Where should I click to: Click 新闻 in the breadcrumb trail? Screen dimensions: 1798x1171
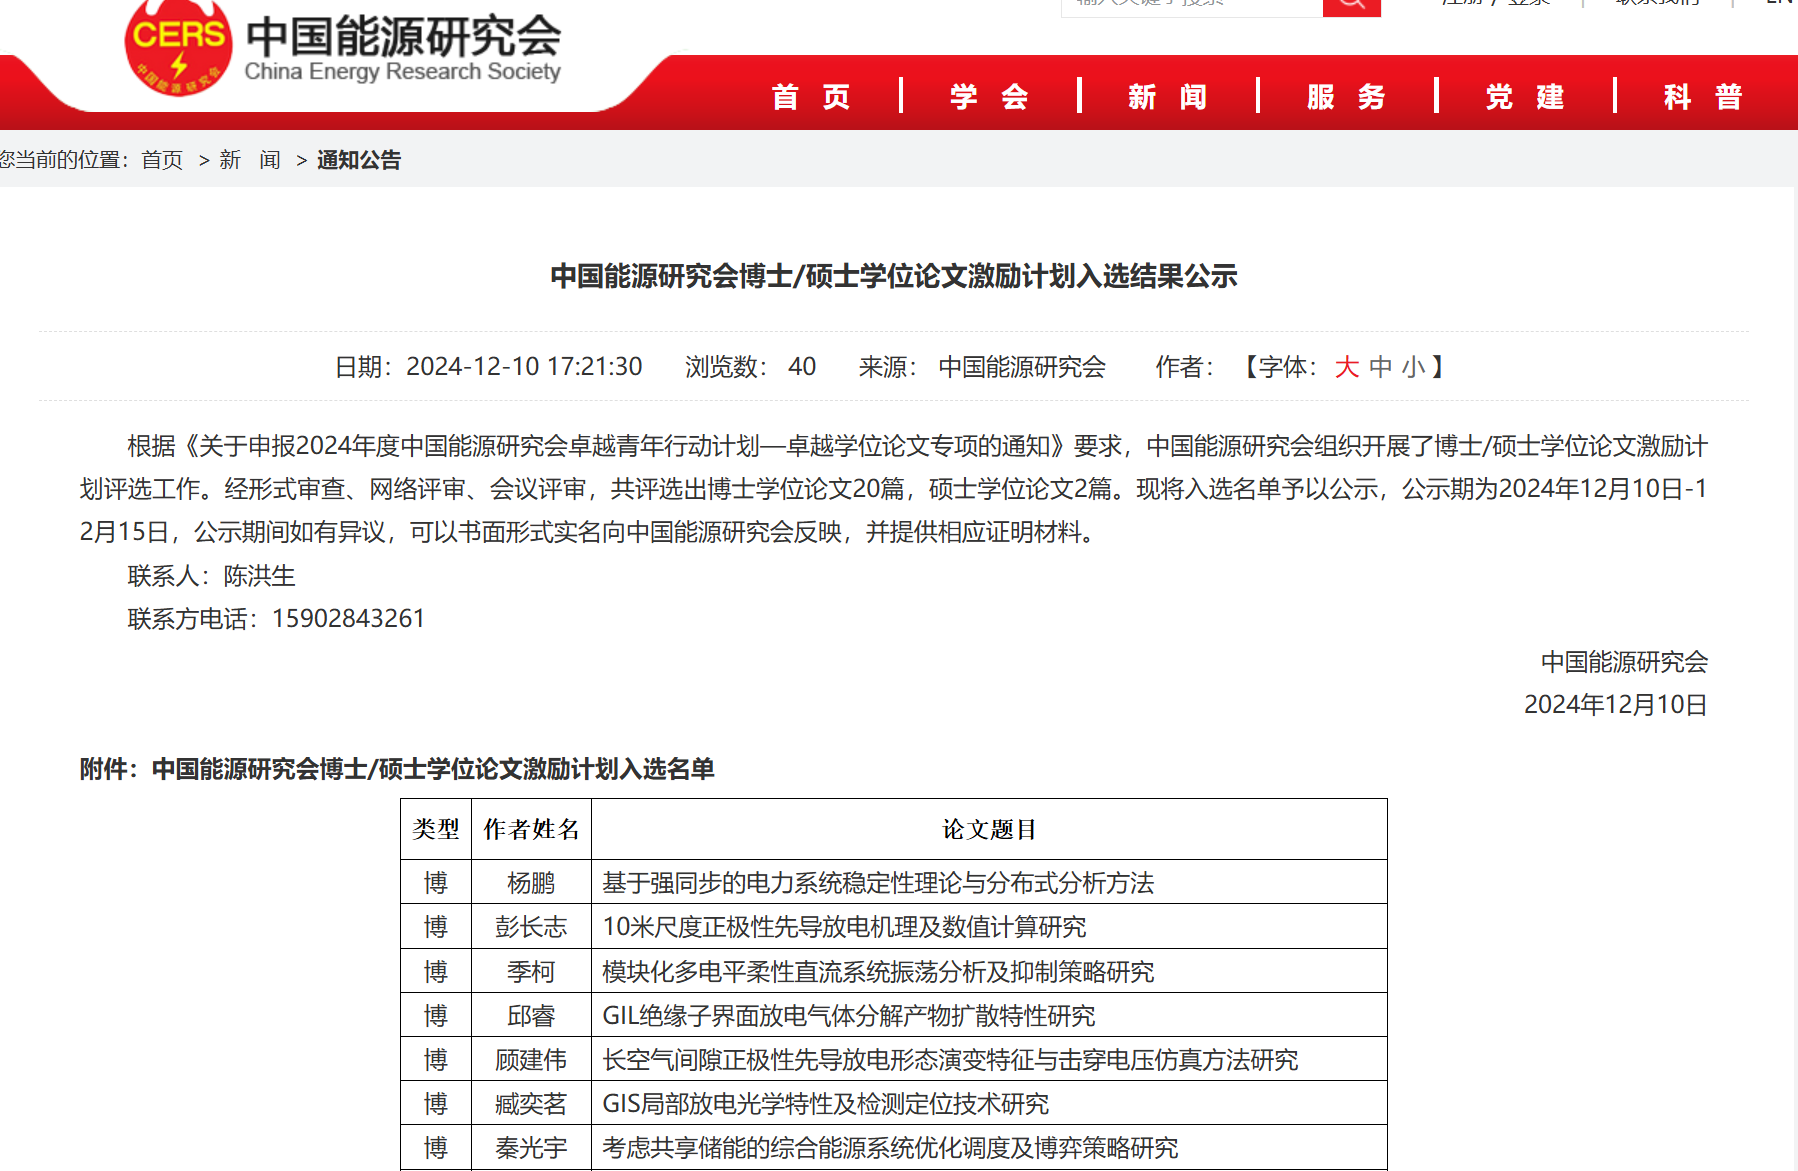(x=249, y=160)
